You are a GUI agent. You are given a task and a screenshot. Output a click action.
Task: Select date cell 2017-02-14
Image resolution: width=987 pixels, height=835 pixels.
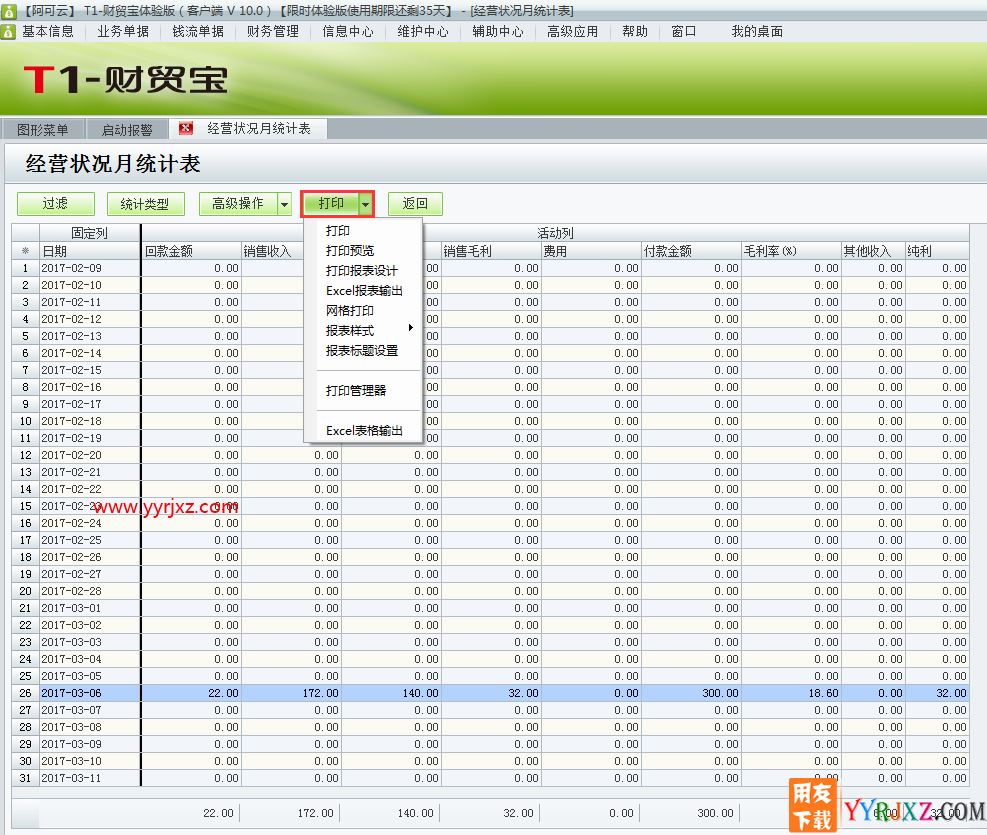tap(89, 353)
